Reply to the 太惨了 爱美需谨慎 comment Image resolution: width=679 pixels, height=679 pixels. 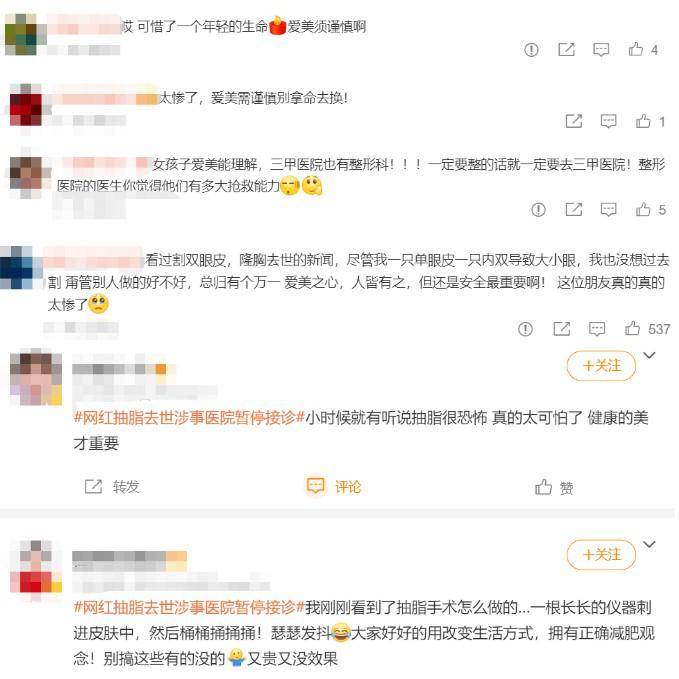point(608,121)
